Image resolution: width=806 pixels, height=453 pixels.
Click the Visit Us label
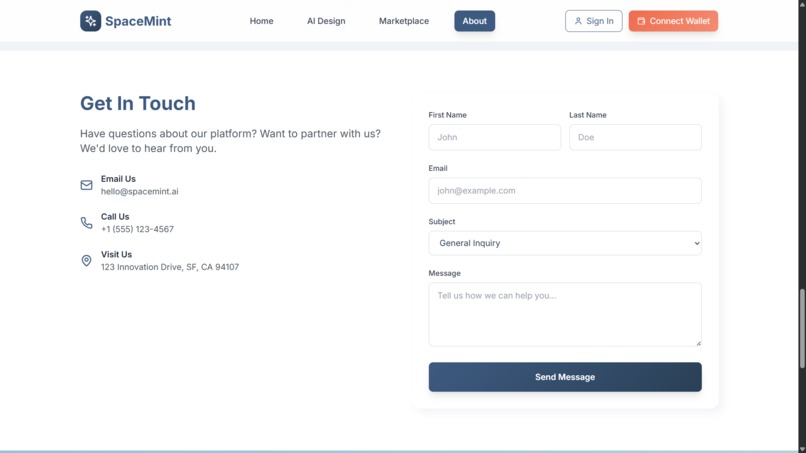click(116, 255)
